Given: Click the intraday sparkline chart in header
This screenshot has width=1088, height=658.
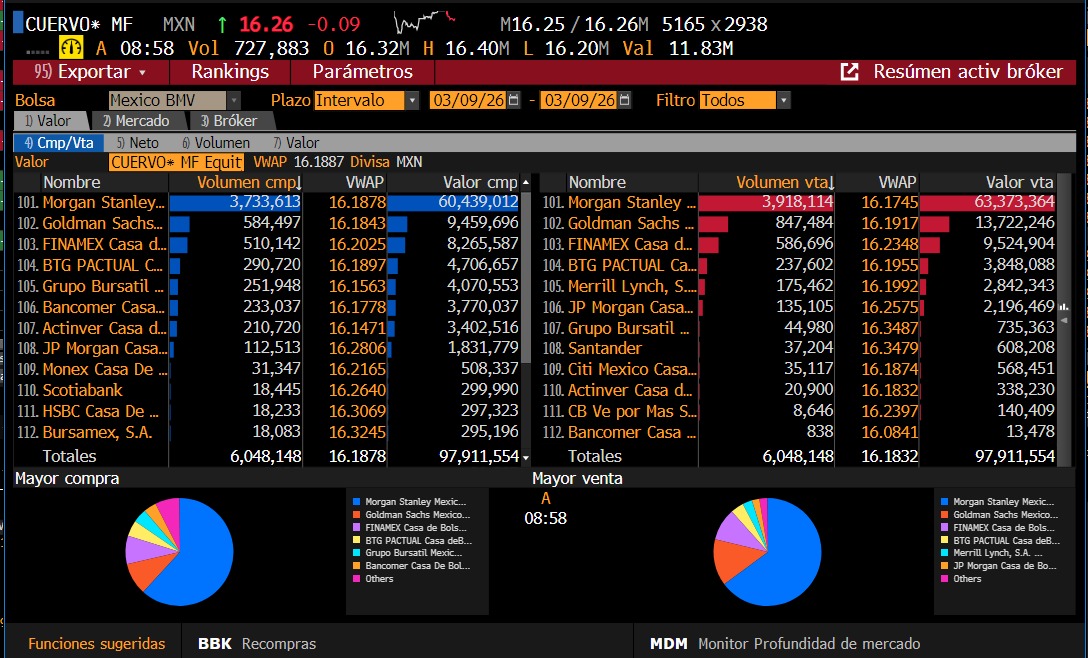Looking at the screenshot, I should click(x=424, y=22).
